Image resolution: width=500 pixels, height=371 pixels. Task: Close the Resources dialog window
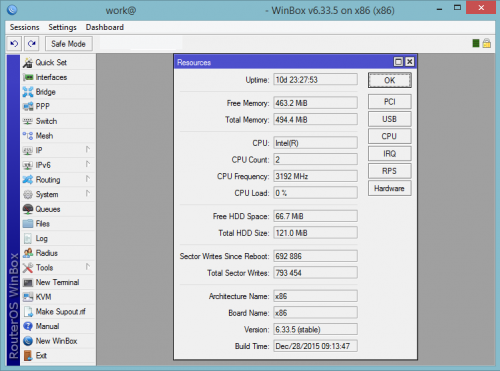pyautogui.click(x=410, y=62)
